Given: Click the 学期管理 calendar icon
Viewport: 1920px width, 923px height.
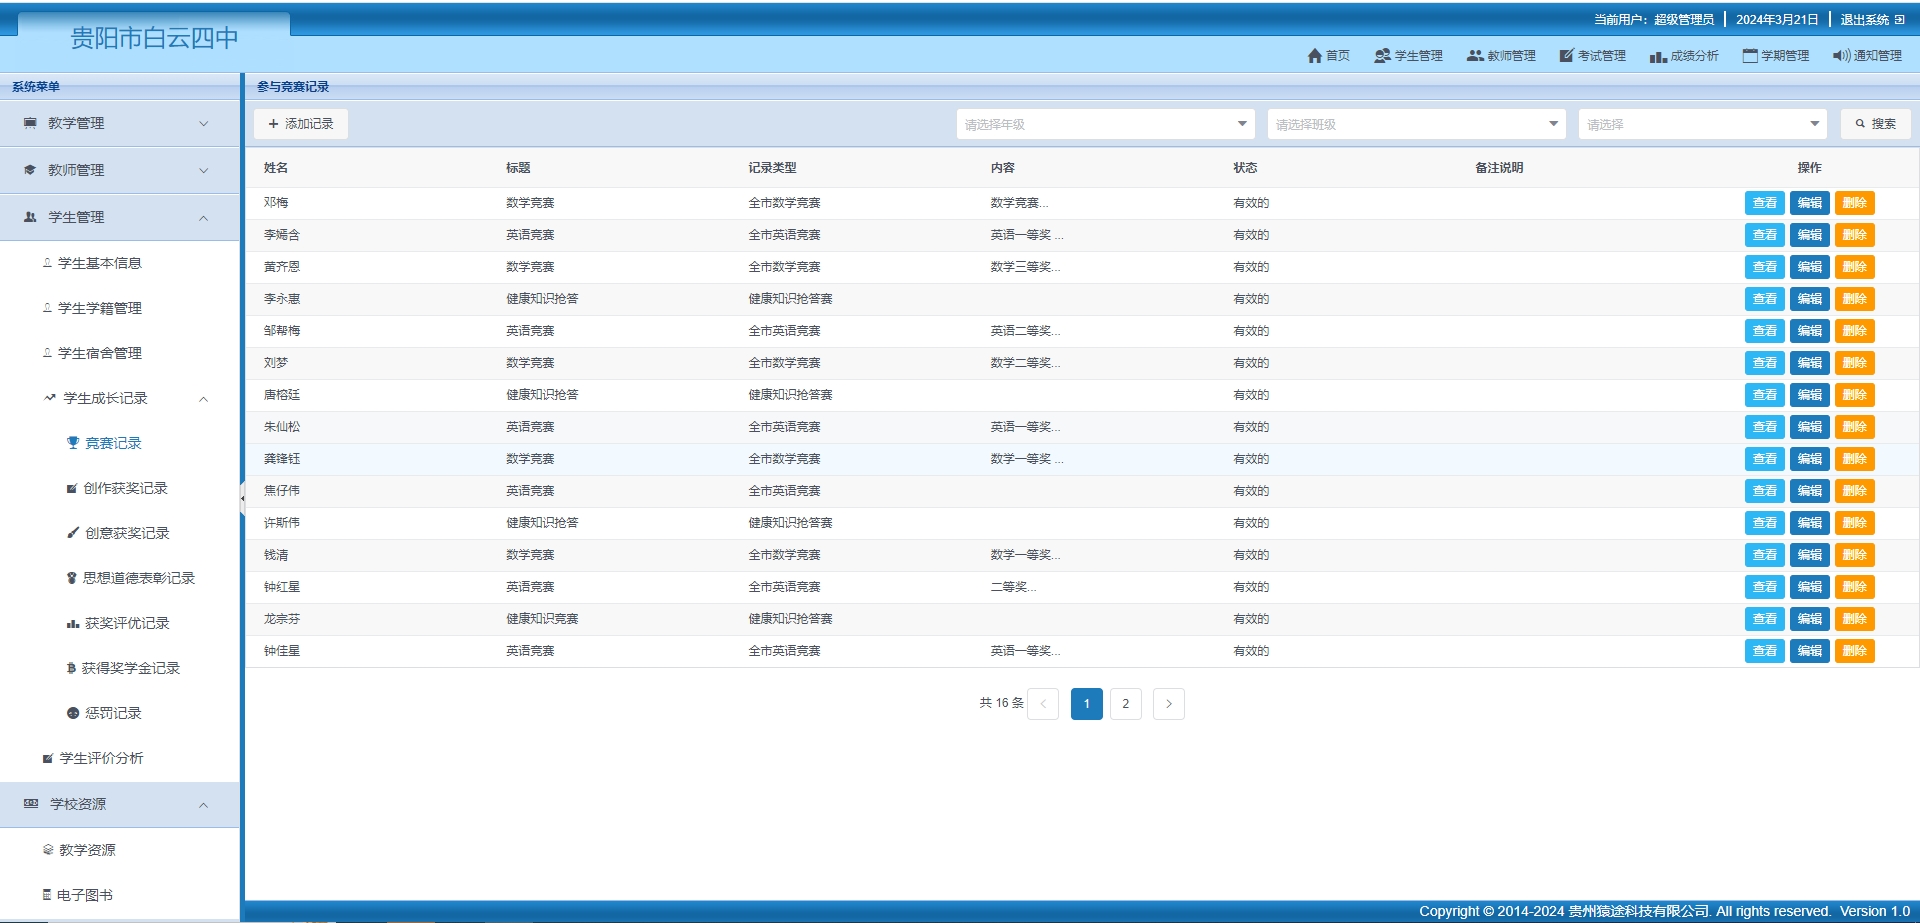Looking at the screenshot, I should point(1750,56).
